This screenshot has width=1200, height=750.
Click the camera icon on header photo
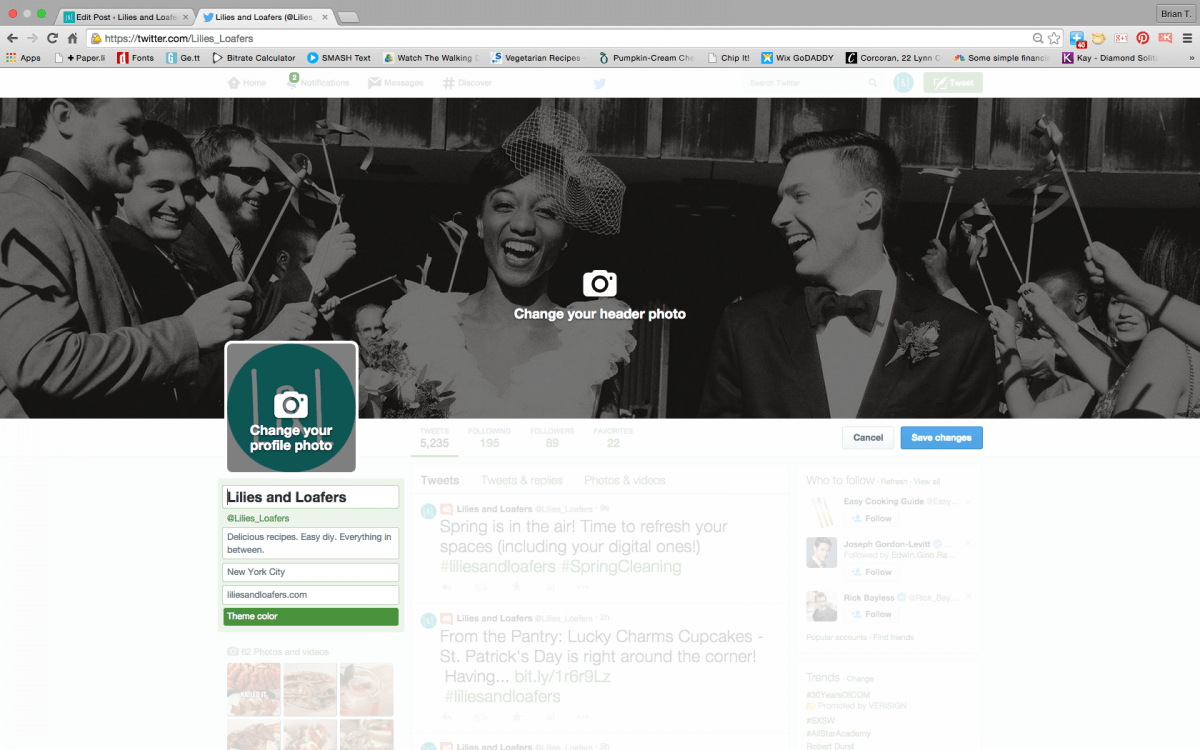600,283
